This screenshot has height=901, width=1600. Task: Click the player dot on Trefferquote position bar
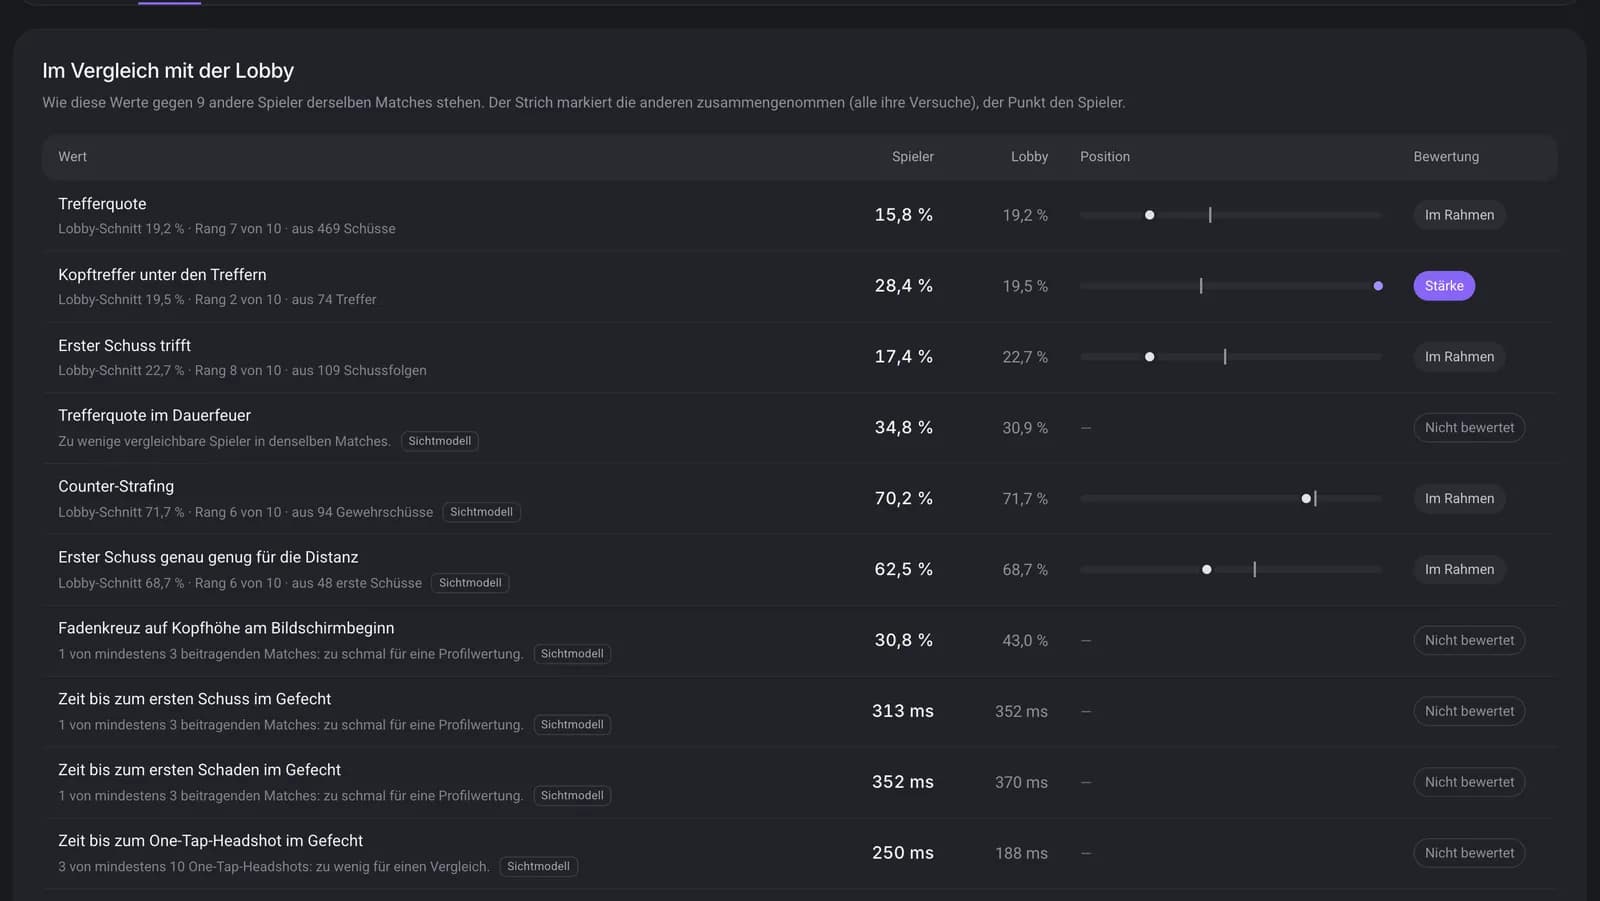(x=1150, y=215)
